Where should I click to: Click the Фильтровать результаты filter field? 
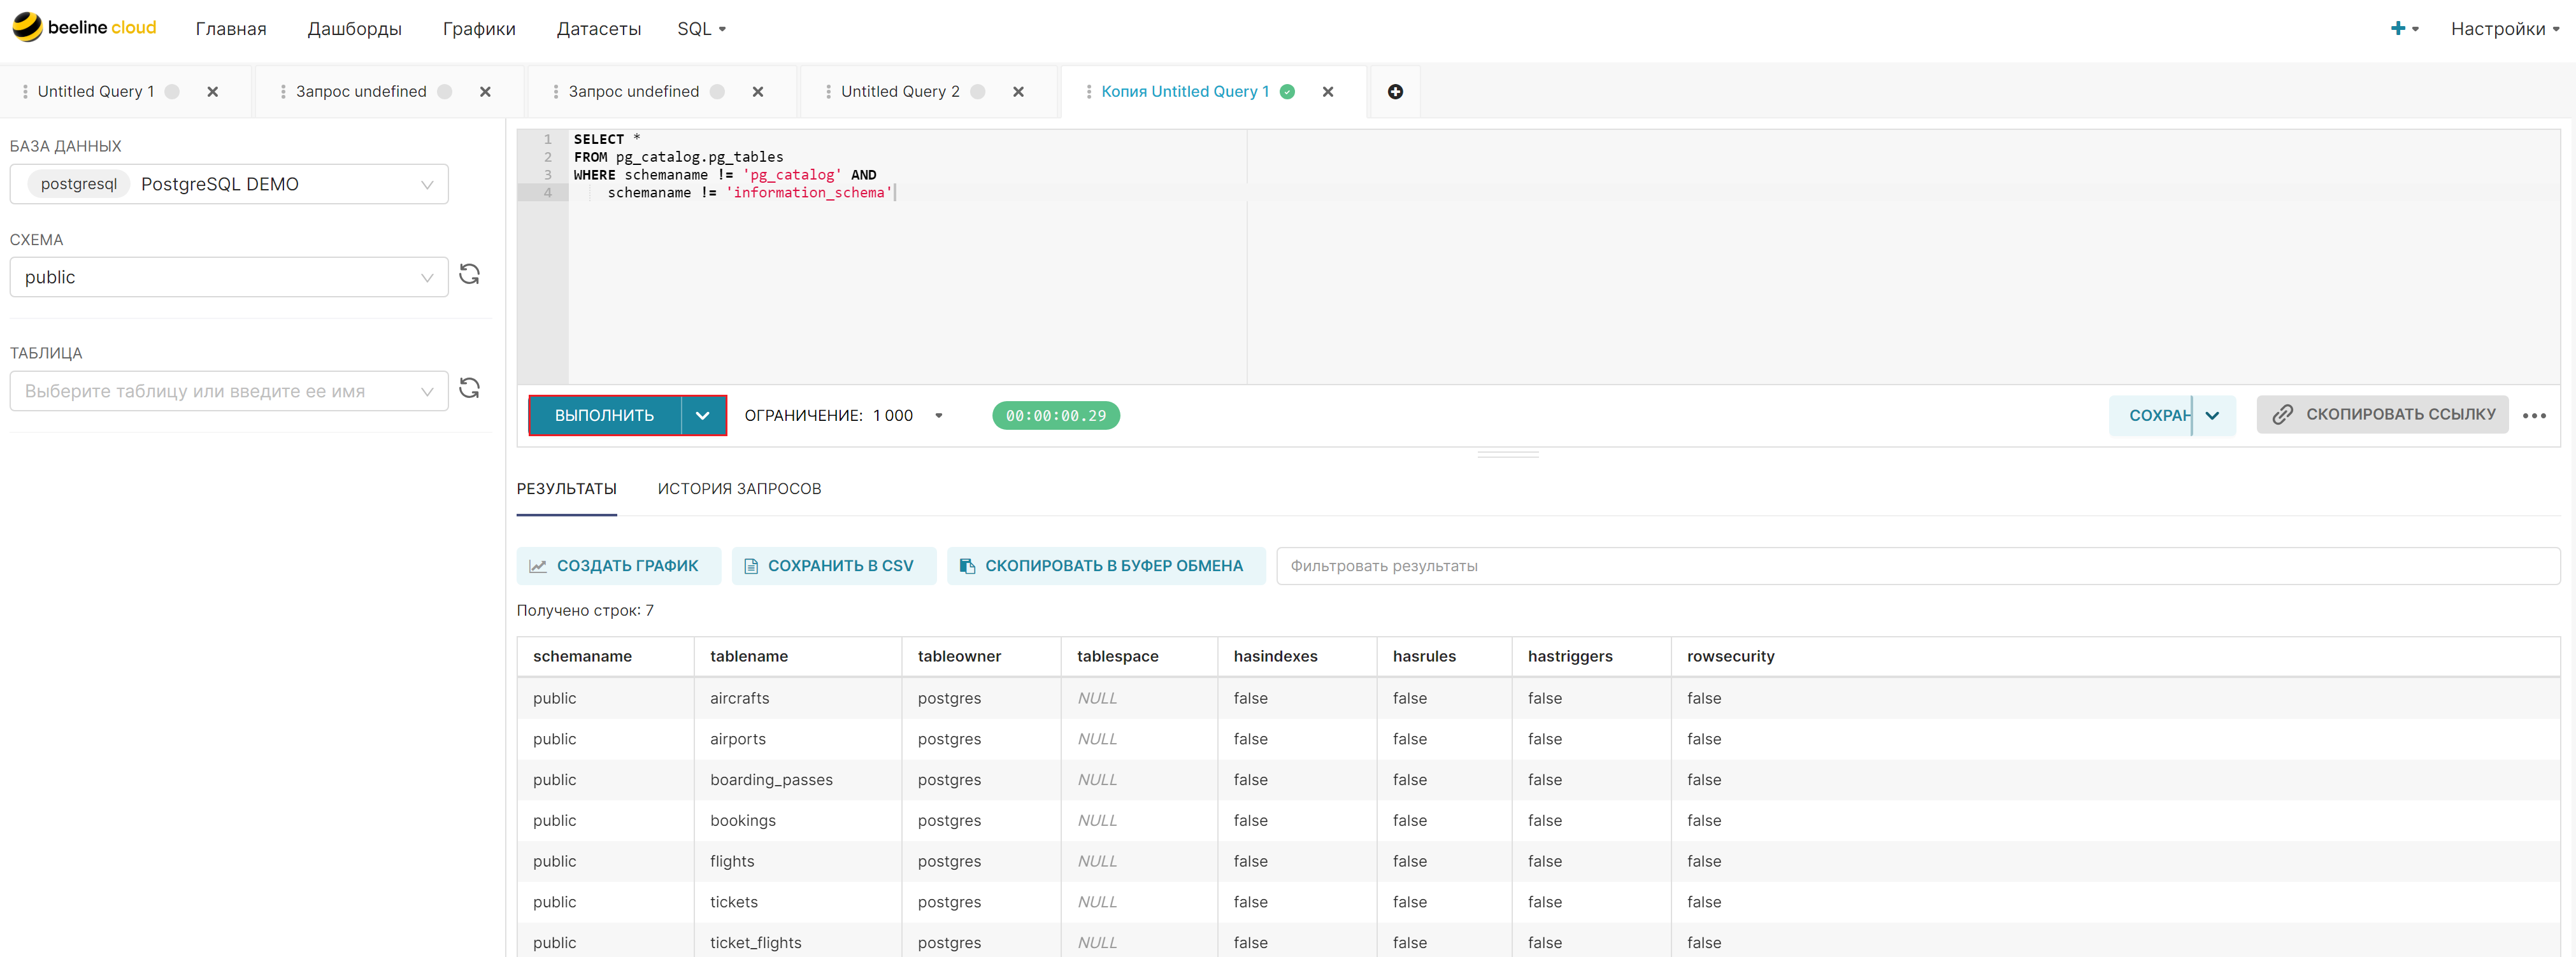[1917, 566]
